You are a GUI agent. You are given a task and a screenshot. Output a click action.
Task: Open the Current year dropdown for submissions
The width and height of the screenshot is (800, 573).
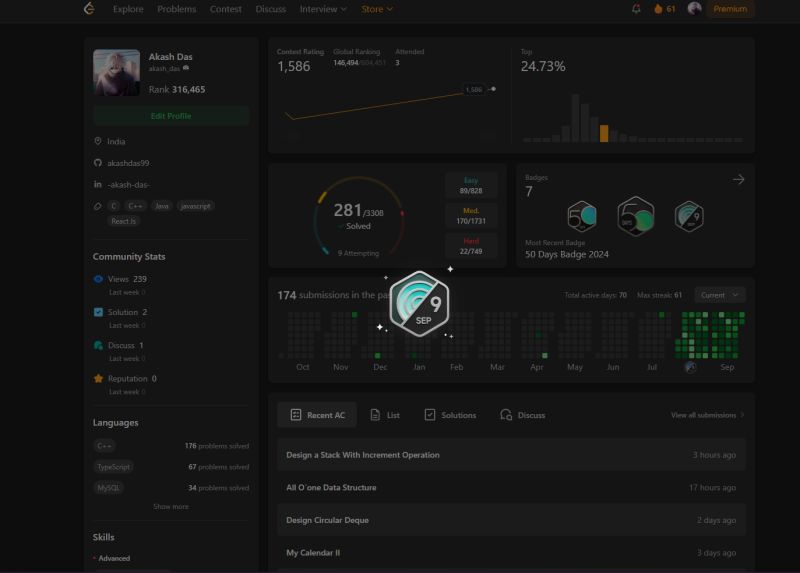point(719,295)
